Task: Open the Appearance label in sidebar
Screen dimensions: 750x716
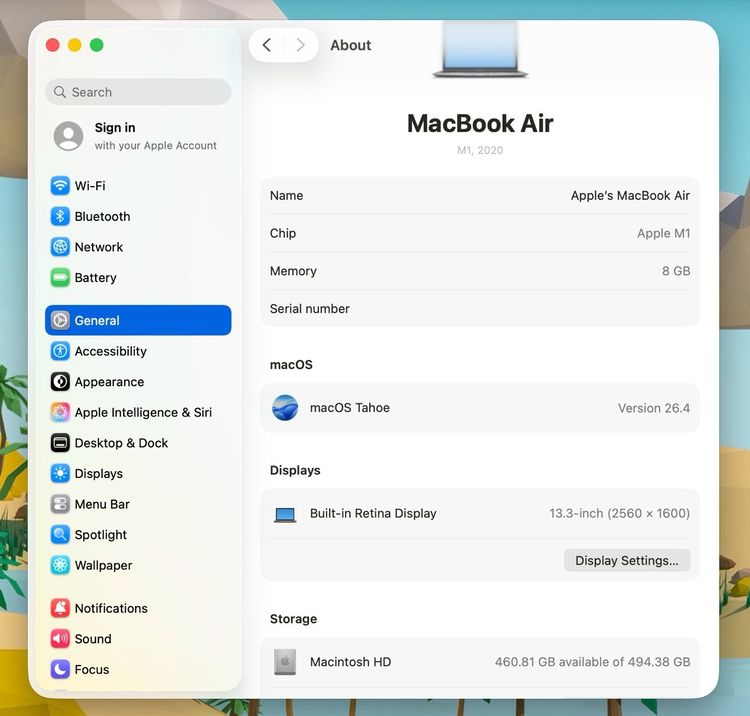Action: click(109, 382)
